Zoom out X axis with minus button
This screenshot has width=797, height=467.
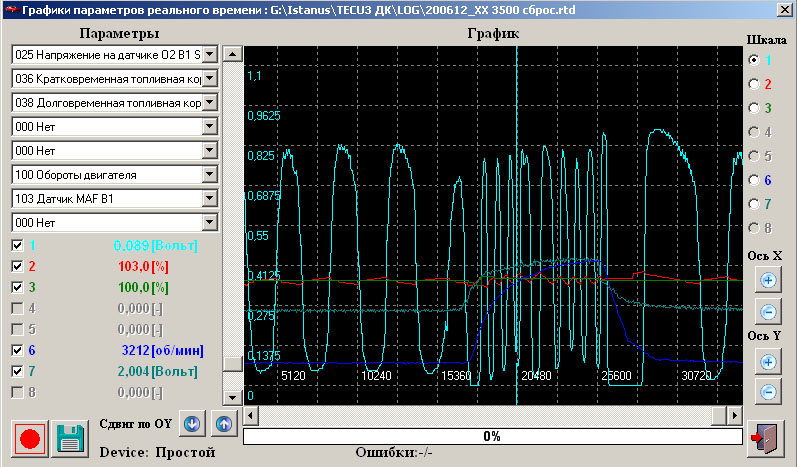768,311
